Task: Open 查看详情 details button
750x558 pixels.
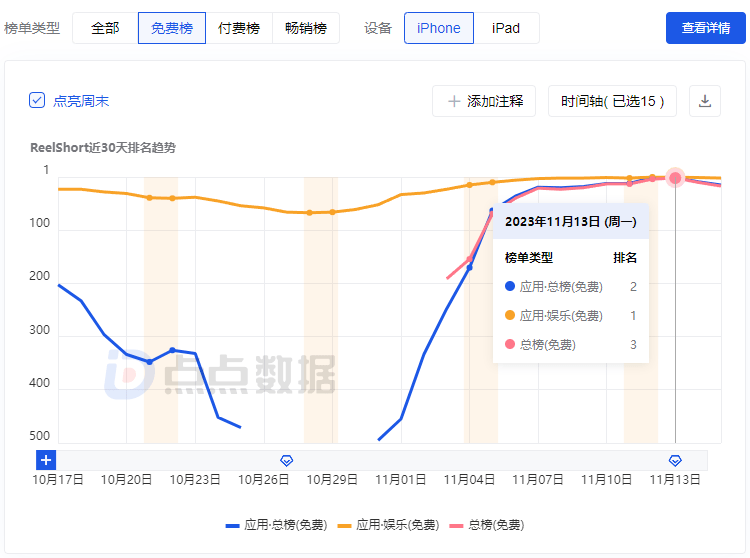Action: point(706,28)
